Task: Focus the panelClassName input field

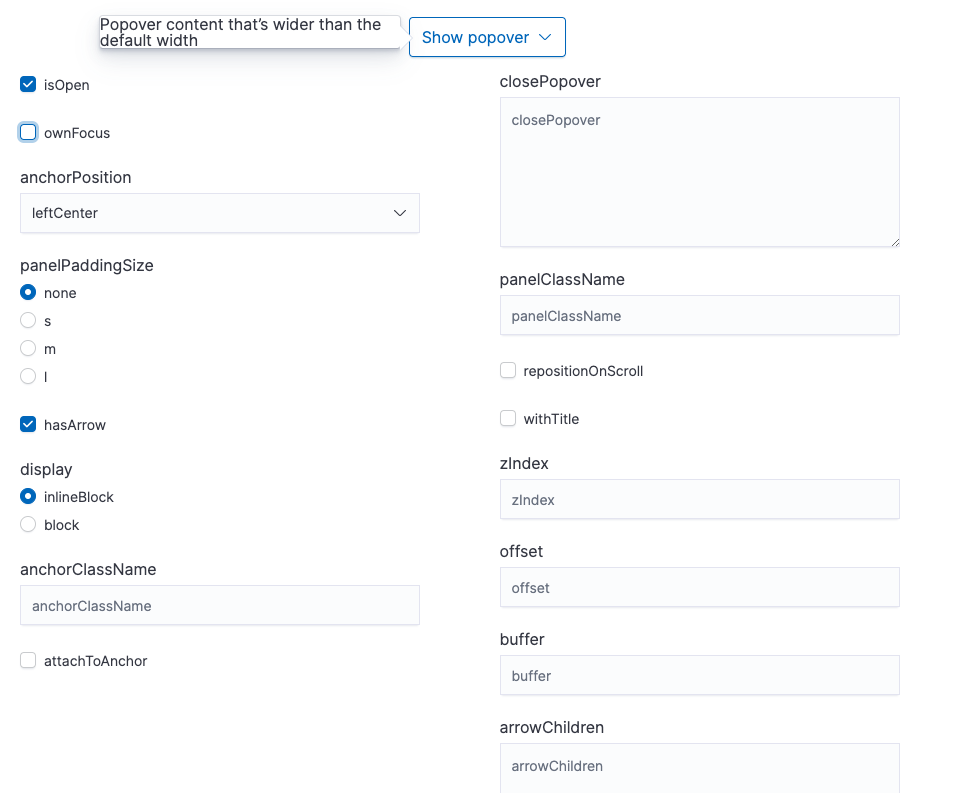Action: 699,315
